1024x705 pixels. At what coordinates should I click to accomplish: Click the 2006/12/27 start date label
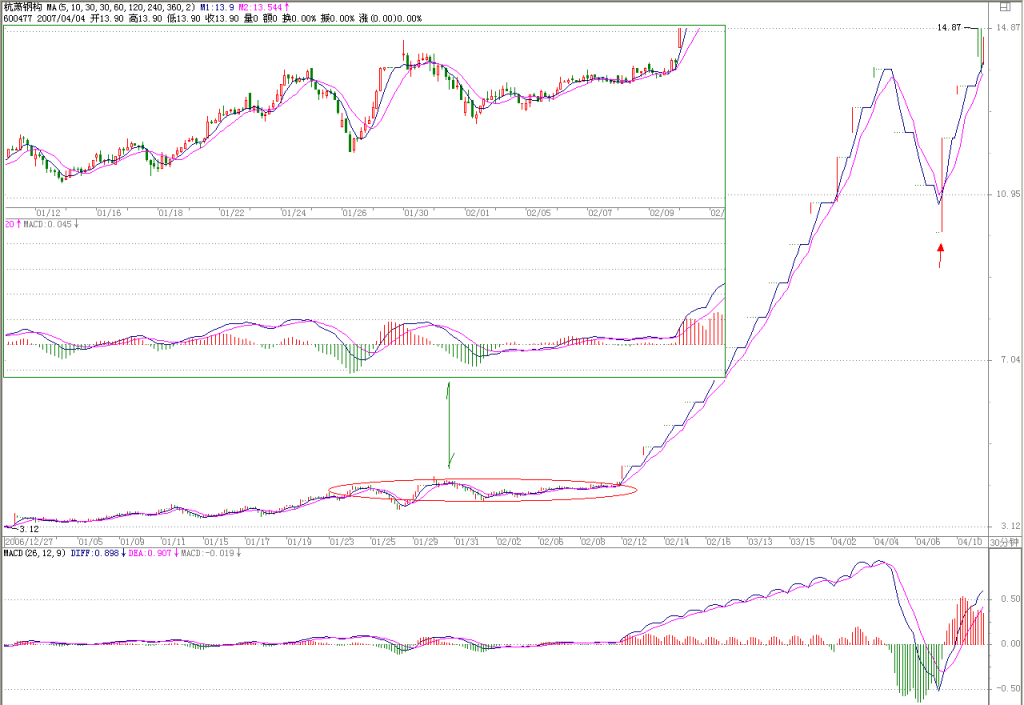(29, 542)
